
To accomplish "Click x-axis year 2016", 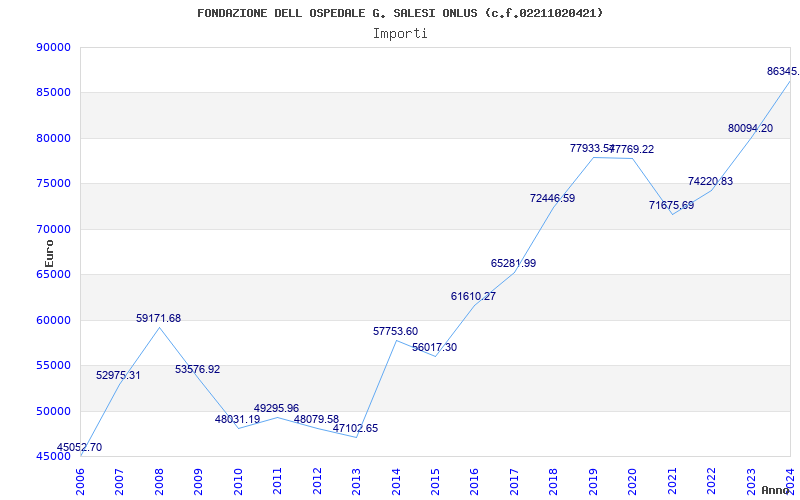I will tap(474, 482).
